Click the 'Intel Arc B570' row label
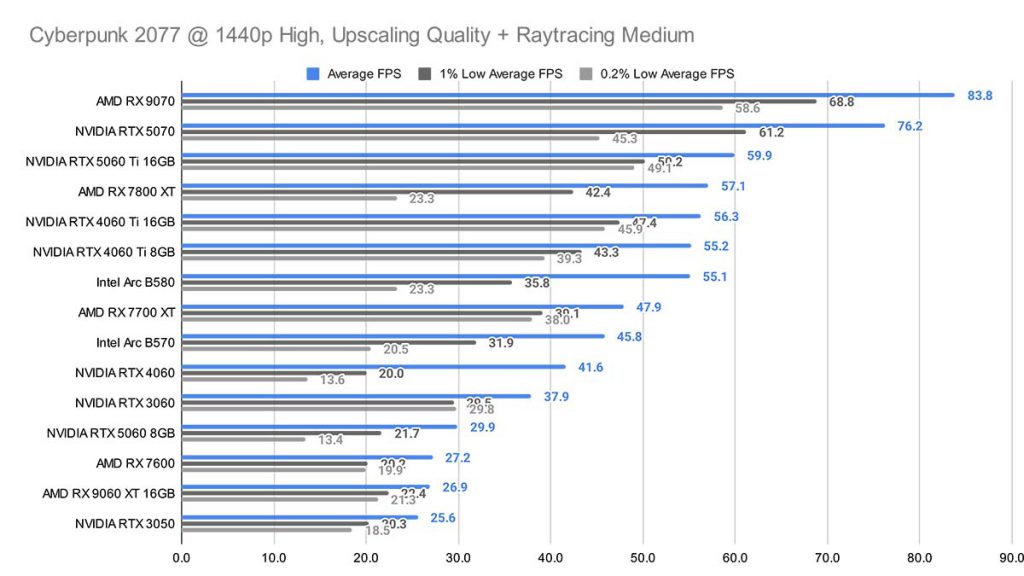Viewport: 1024px width, 576px height. (x=135, y=342)
